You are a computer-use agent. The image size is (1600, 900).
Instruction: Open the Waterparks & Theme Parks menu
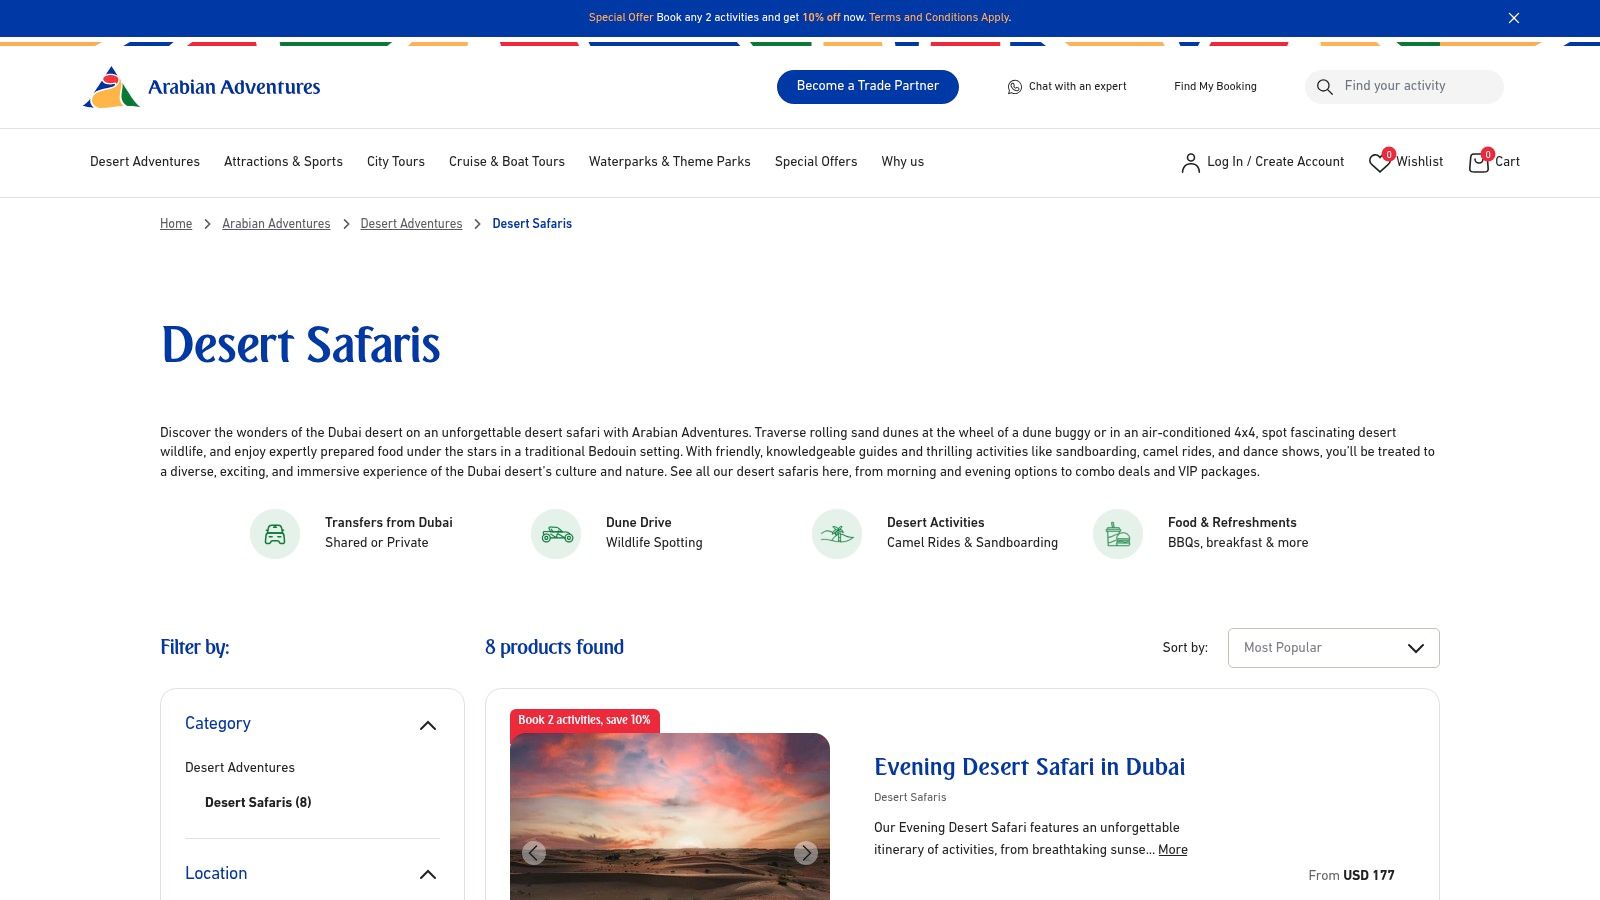coord(669,162)
